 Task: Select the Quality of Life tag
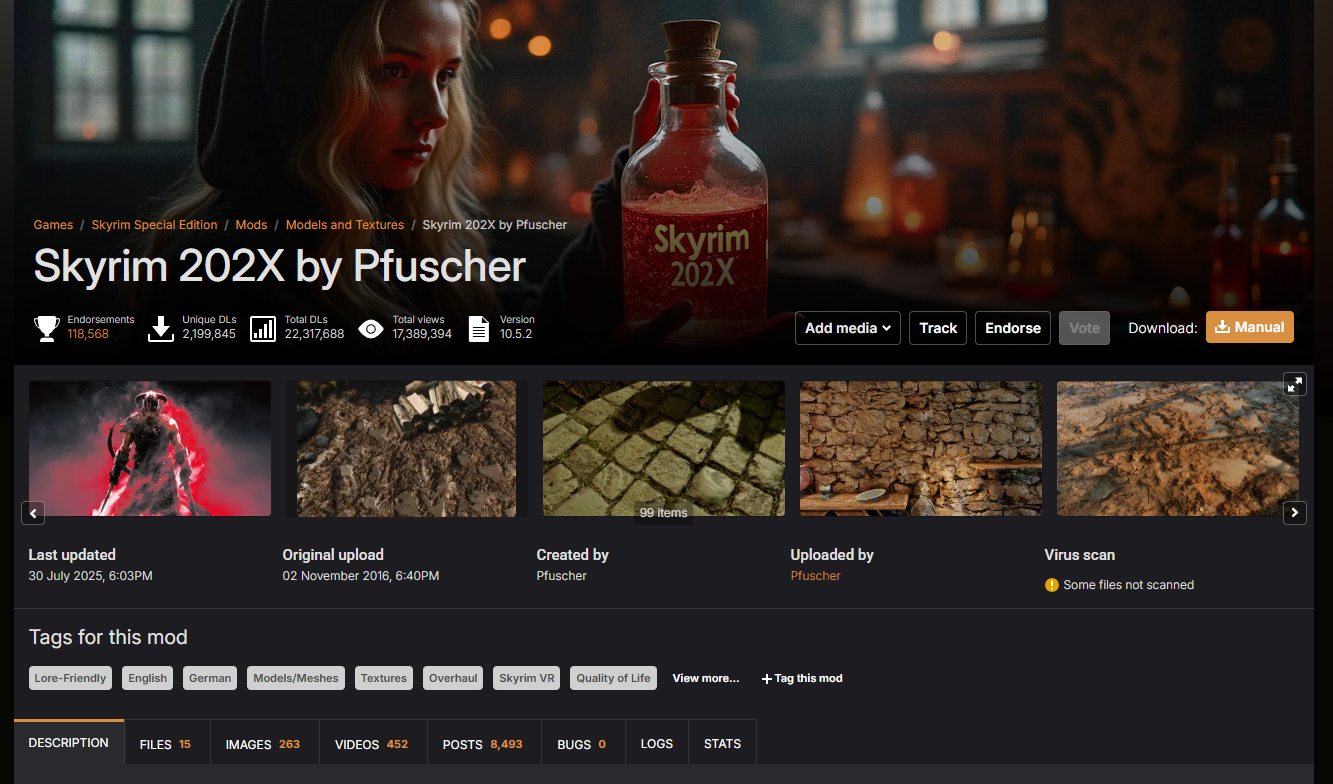click(613, 678)
